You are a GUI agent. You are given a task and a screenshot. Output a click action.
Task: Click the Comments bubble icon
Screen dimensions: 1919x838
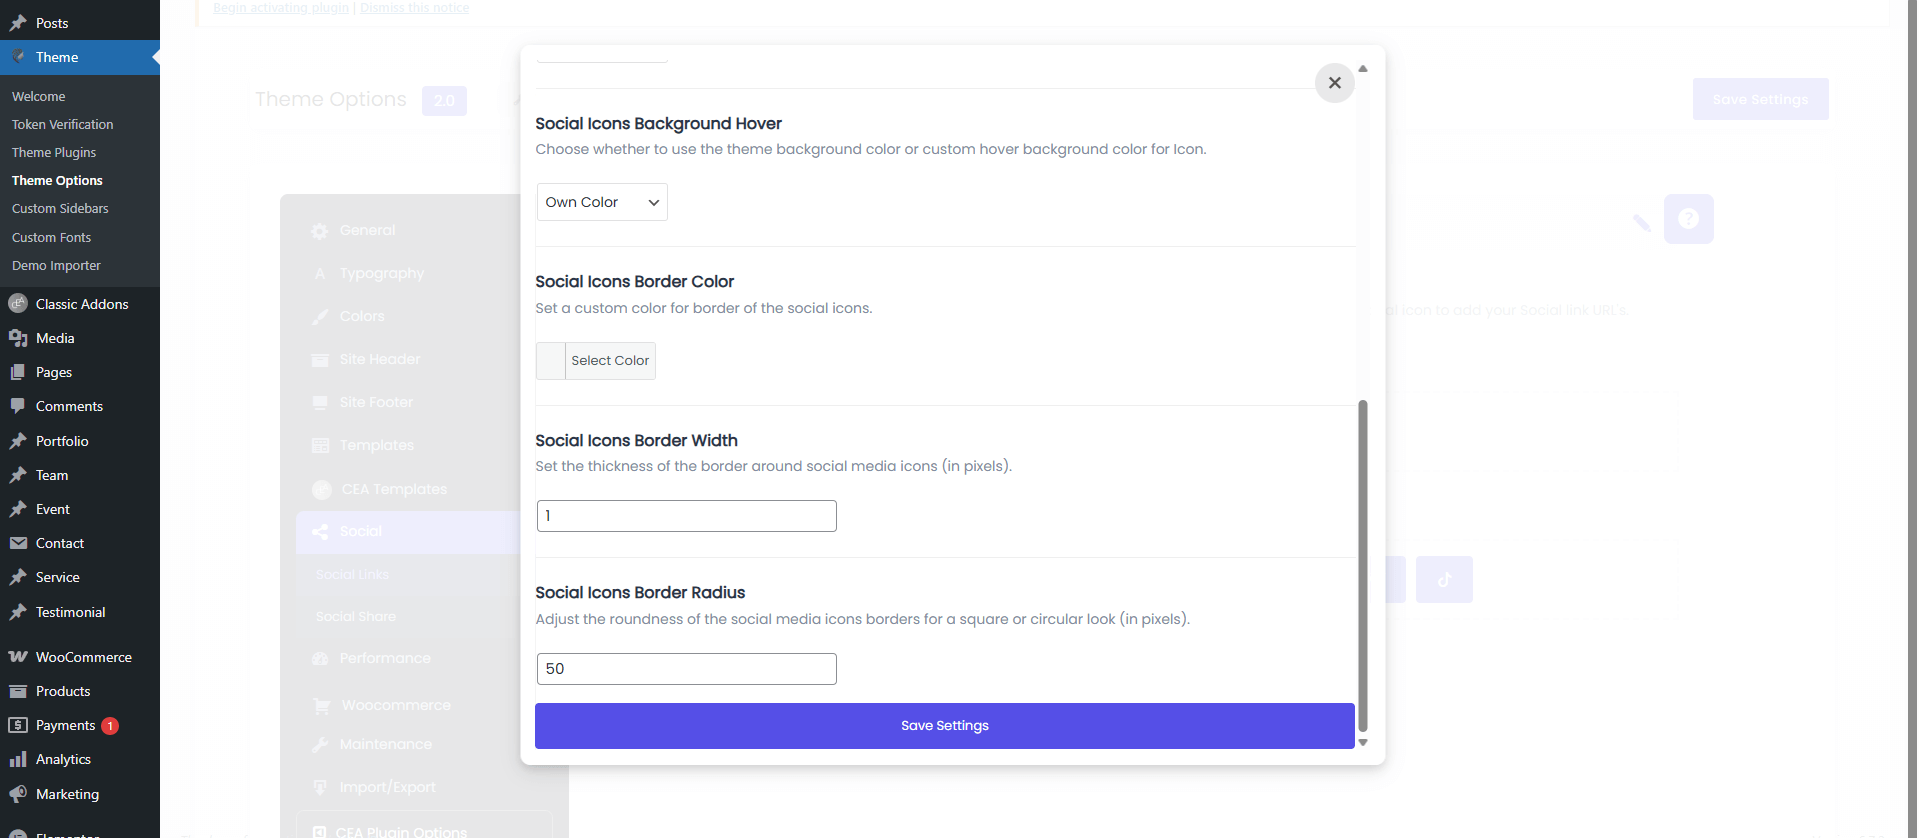[18, 406]
